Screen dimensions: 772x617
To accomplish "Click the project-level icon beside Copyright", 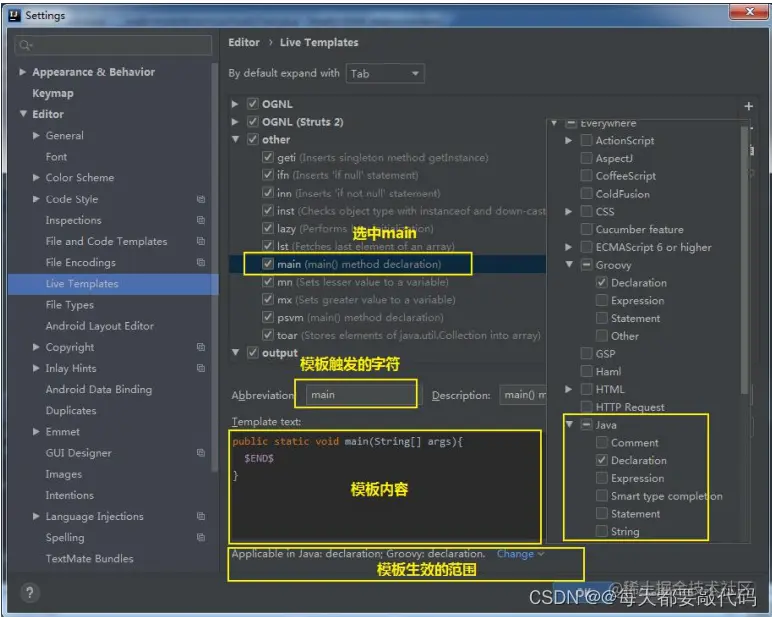I will (x=201, y=347).
